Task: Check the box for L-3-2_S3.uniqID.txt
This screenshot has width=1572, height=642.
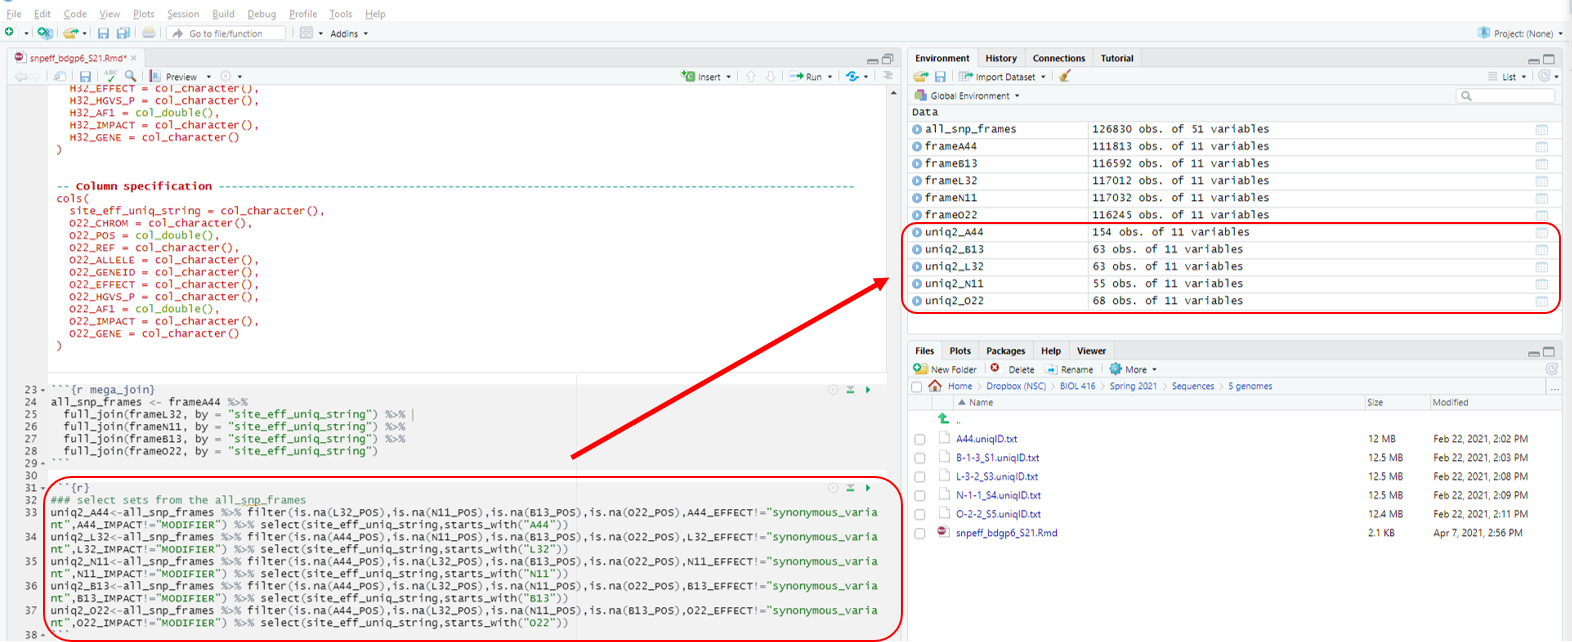Action: (x=920, y=477)
